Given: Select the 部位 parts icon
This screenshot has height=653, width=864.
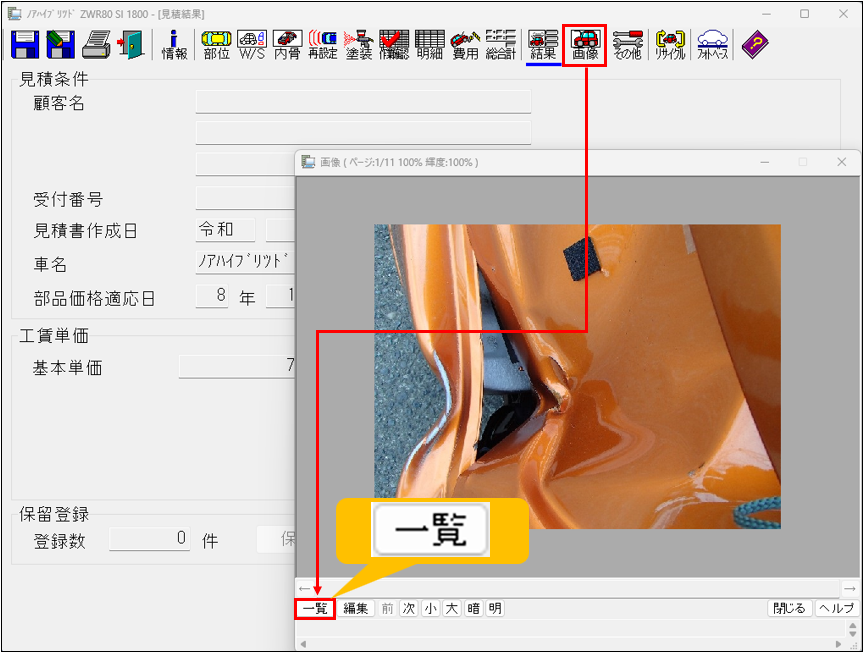Looking at the screenshot, I should point(216,45).
